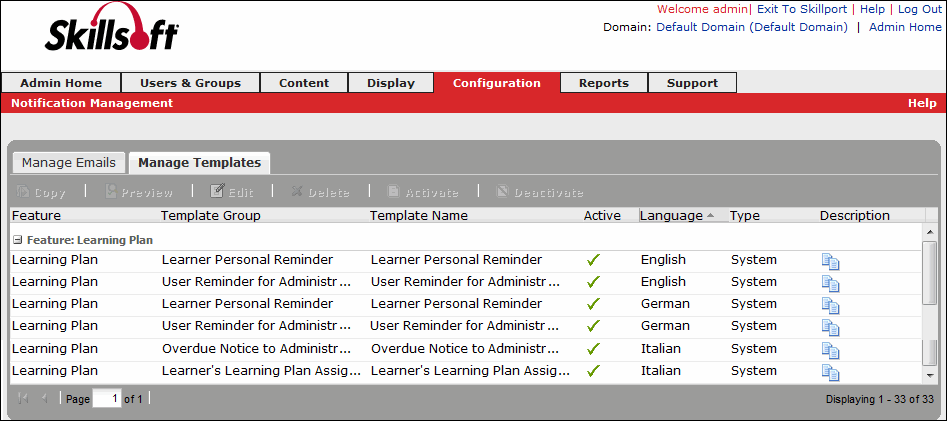This screenshot has width=947, height=421.
Task: Click active checkmark in Overdue Notice row
Action: coord(594,349)
